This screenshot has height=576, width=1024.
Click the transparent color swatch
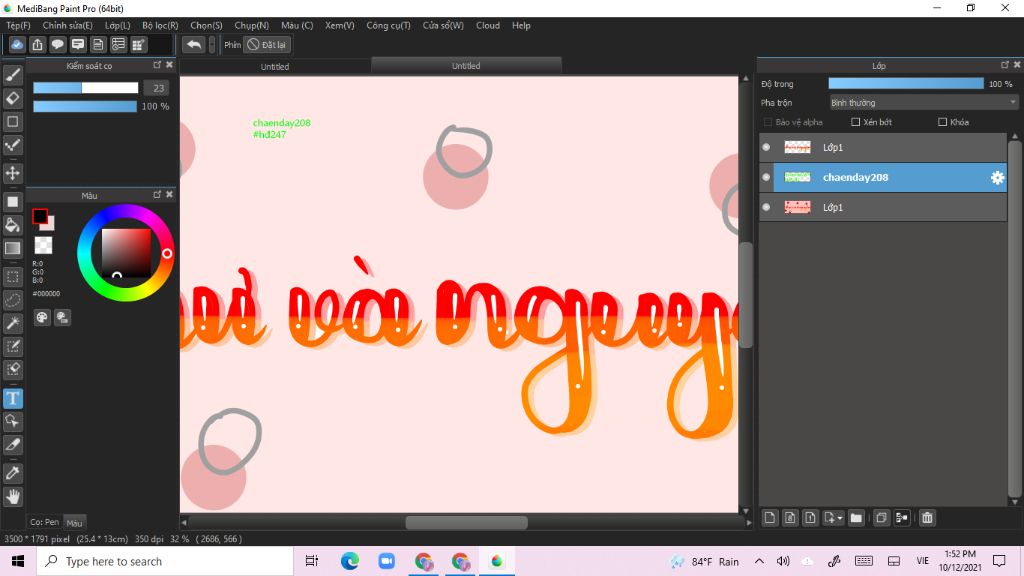[x=43, y=245]
